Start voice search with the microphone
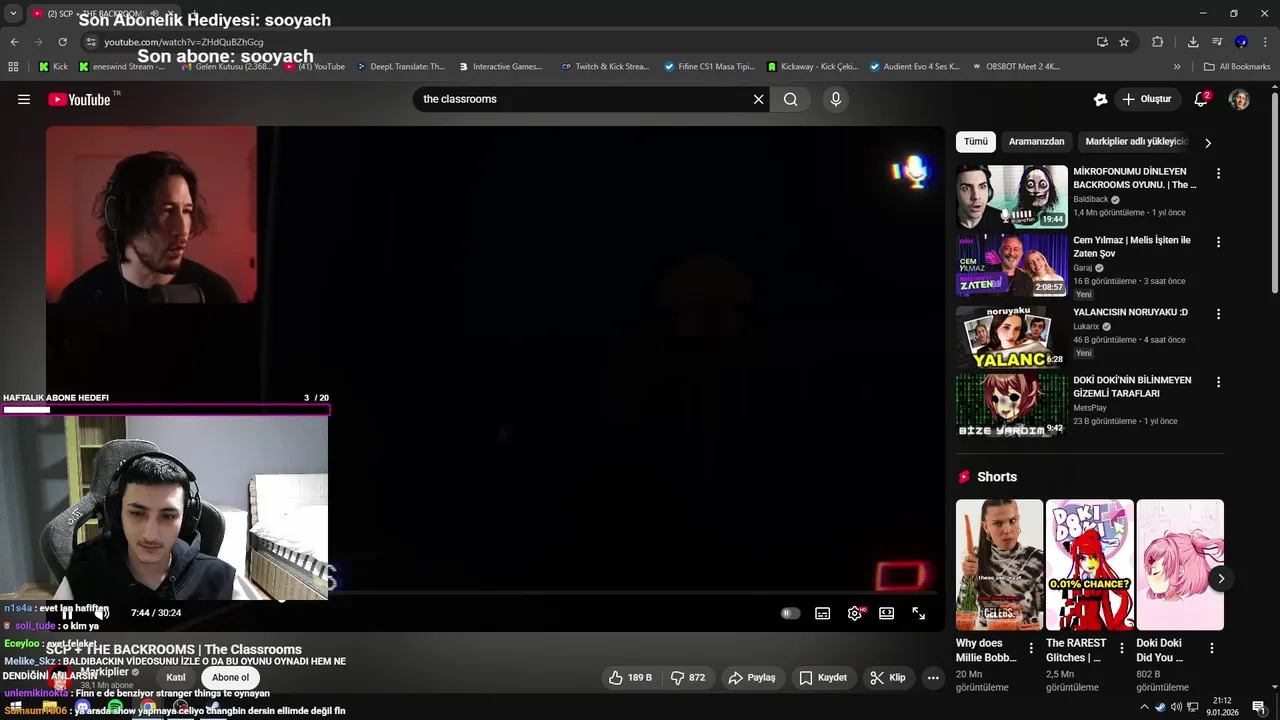This screenshot has width=1280, height=720. 836,99
